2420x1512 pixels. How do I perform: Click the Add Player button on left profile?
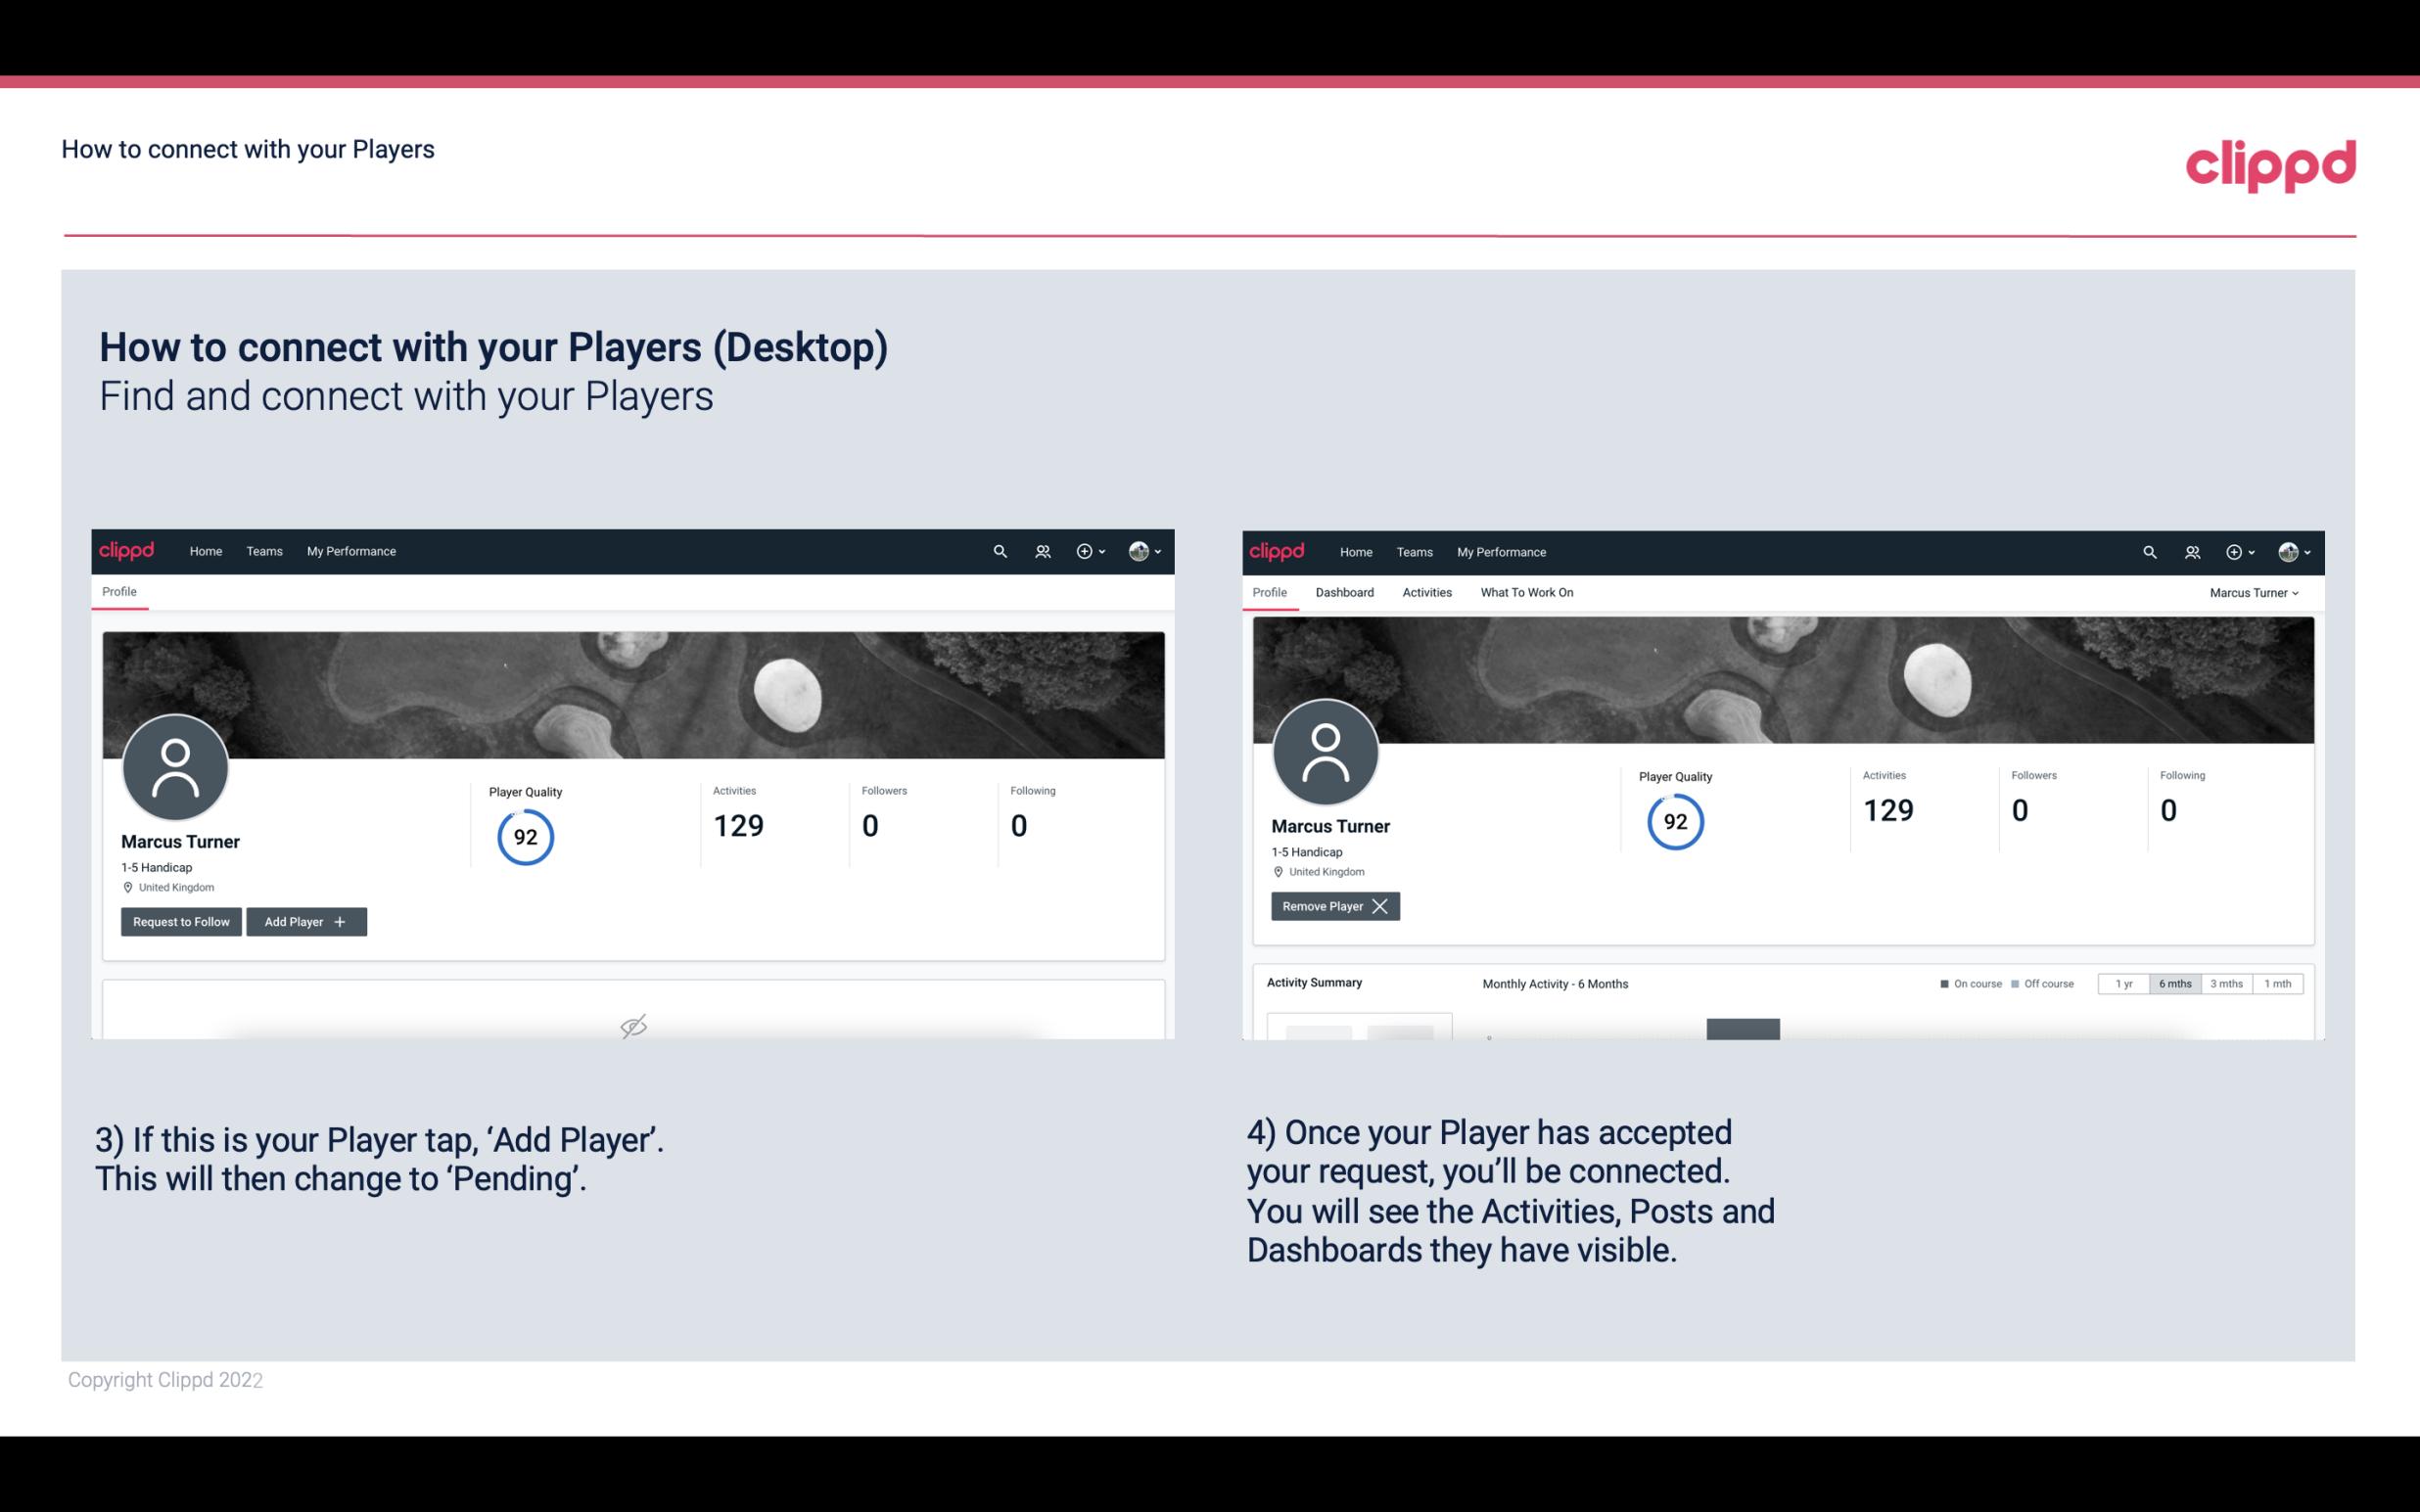click(x=306, y=922)
